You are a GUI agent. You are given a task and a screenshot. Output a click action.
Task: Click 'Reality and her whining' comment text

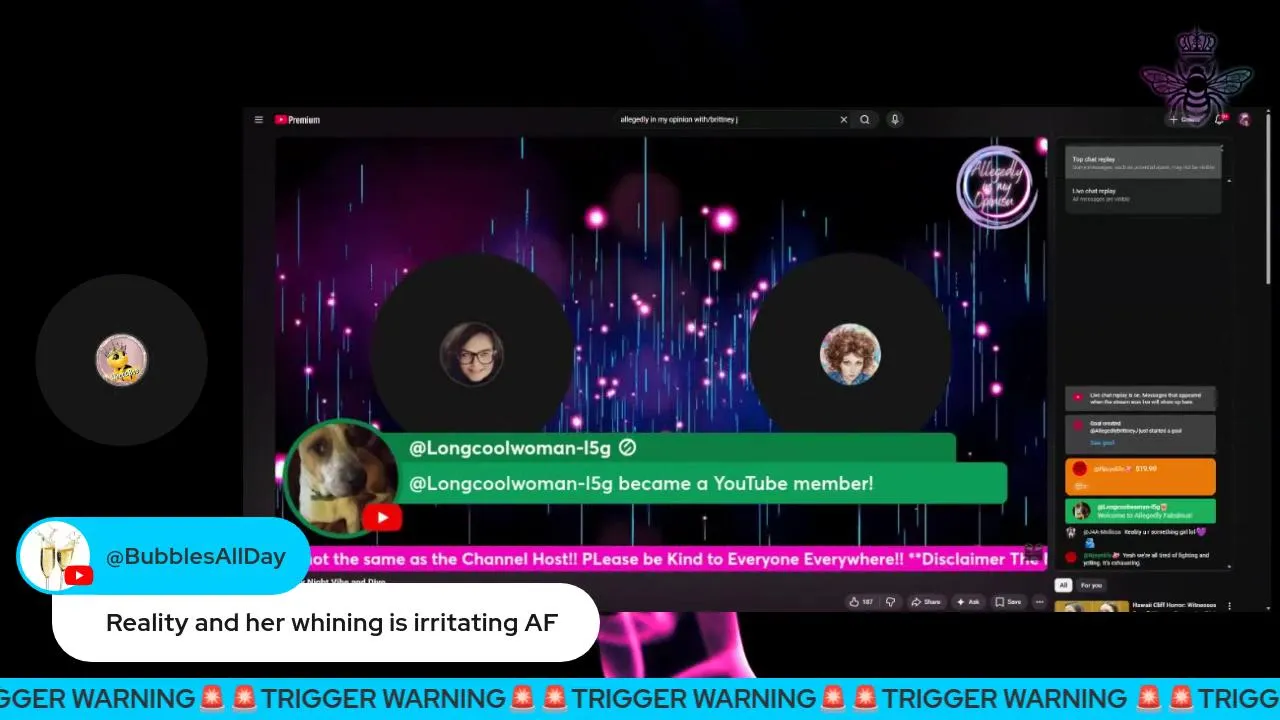[332, 623]
